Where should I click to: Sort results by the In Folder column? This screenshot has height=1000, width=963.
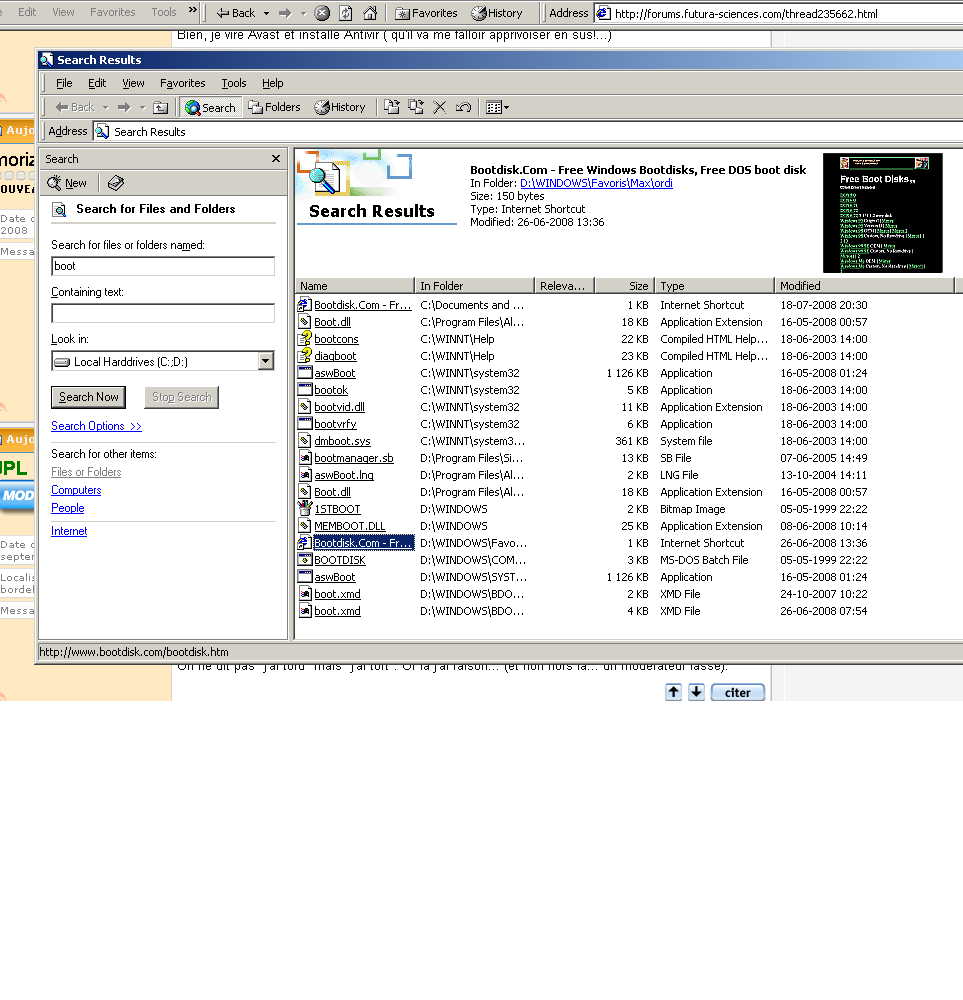point(474,286)
